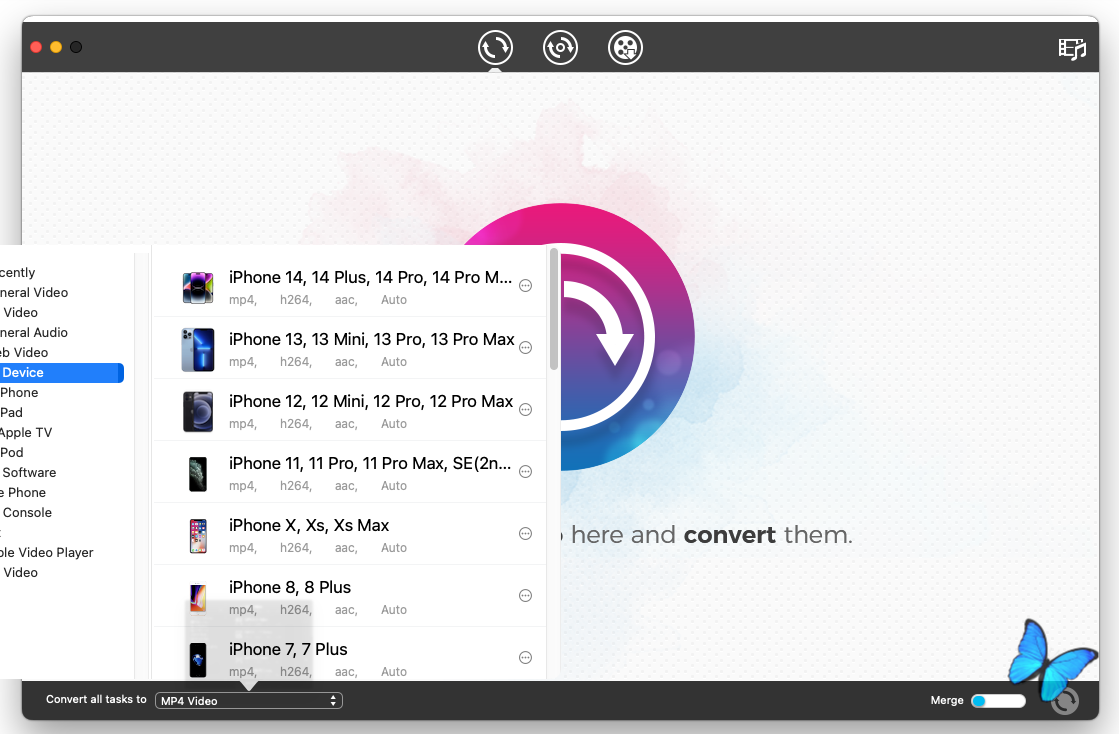This screenshot has width=1119, height=734.
Task: Open the film reel toolbox icon
Action: pos(625,48)
